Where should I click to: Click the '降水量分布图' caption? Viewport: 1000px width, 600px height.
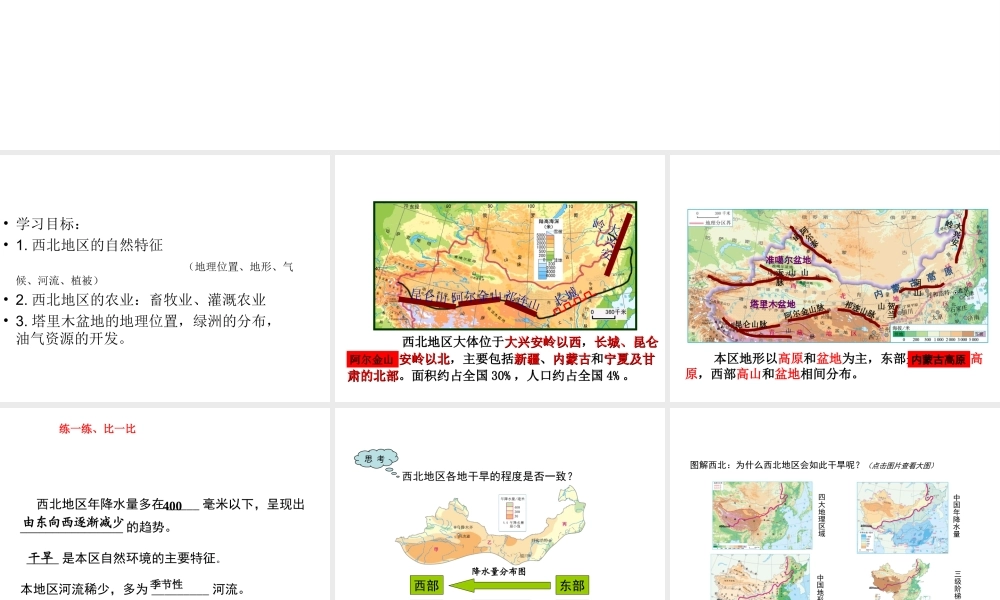tap(499, 571)
